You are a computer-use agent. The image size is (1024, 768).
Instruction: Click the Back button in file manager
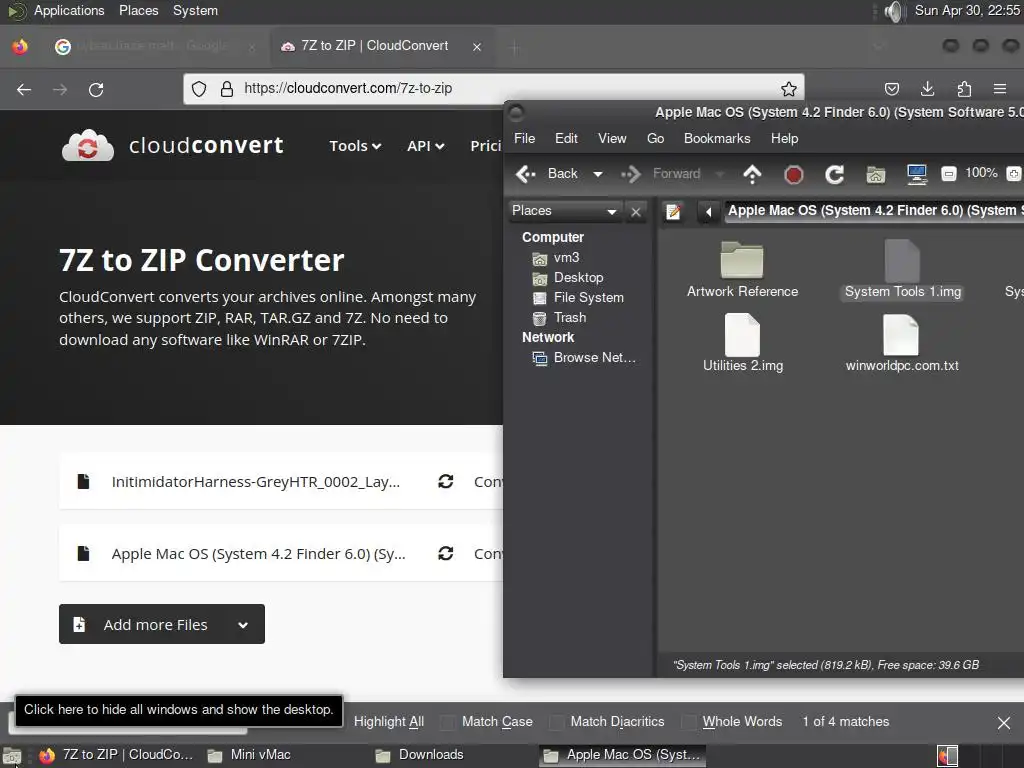point(548,174)
